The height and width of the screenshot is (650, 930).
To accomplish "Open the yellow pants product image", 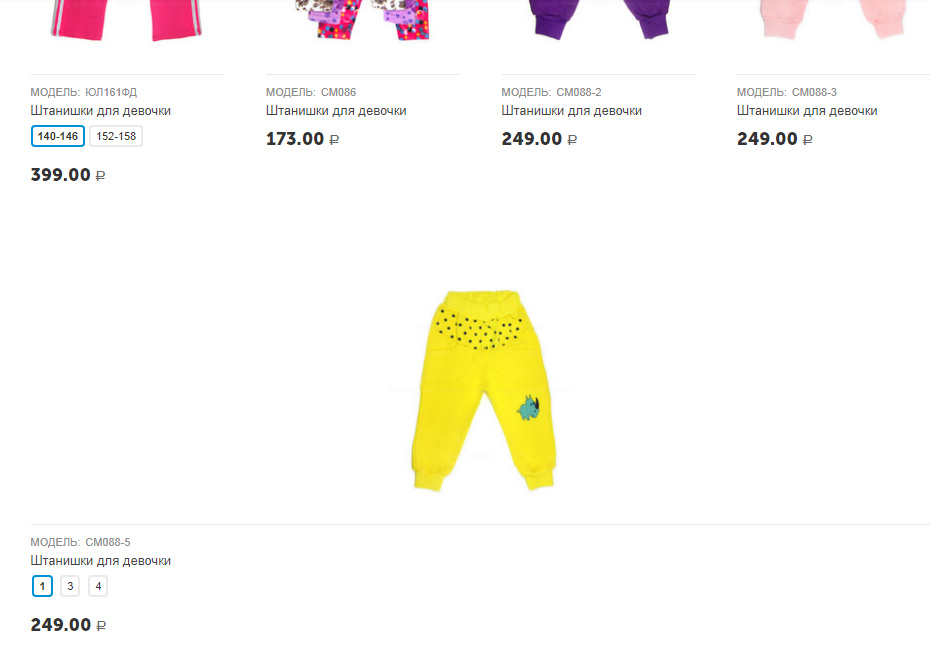I will point(483,390).
